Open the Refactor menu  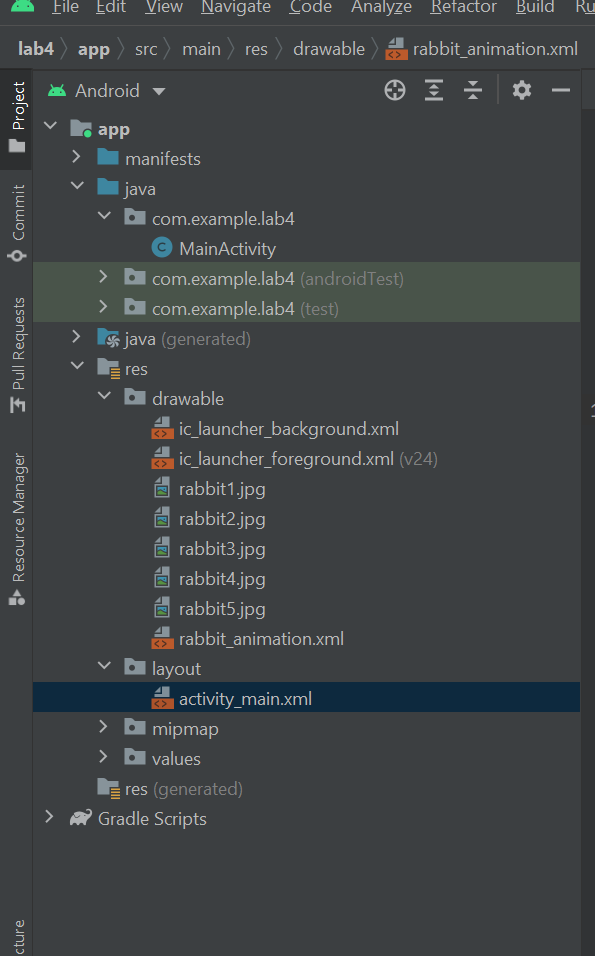(463, 8)
